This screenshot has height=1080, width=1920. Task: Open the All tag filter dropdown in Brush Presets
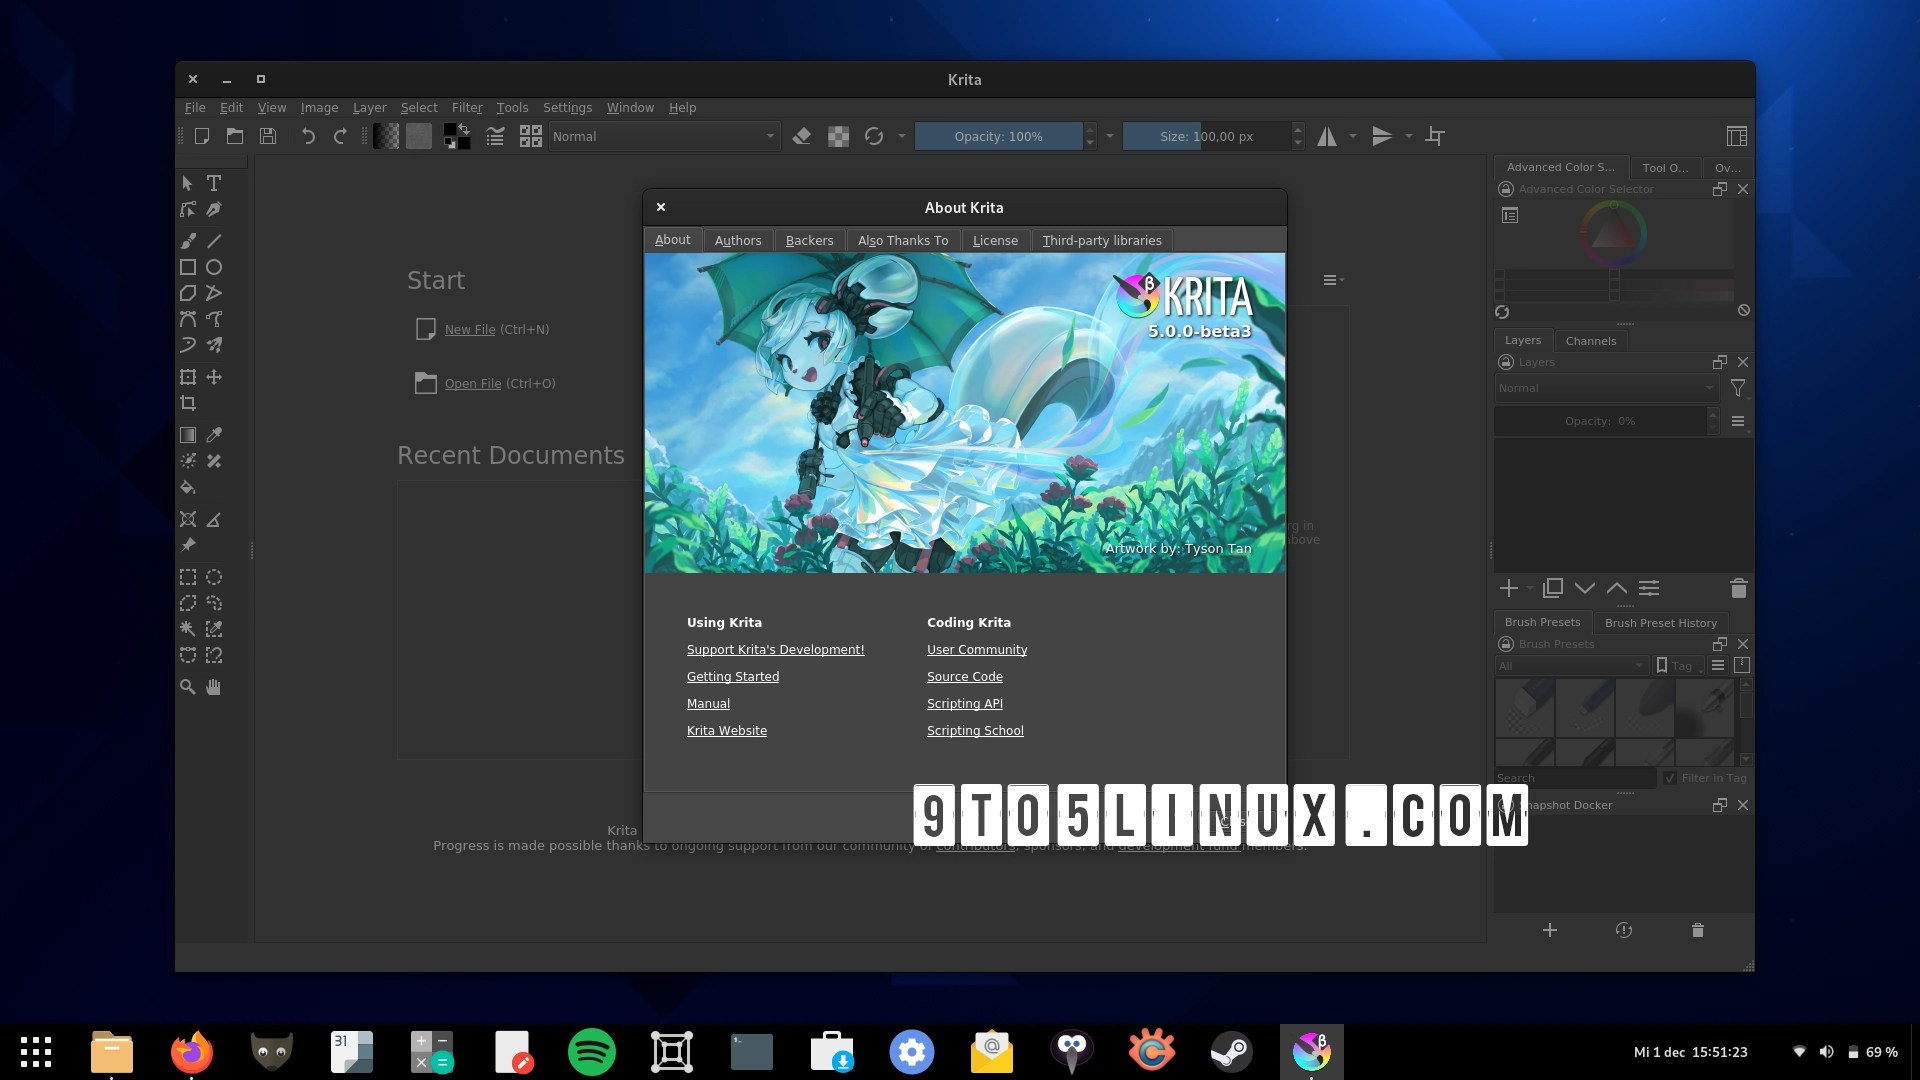1570,665
